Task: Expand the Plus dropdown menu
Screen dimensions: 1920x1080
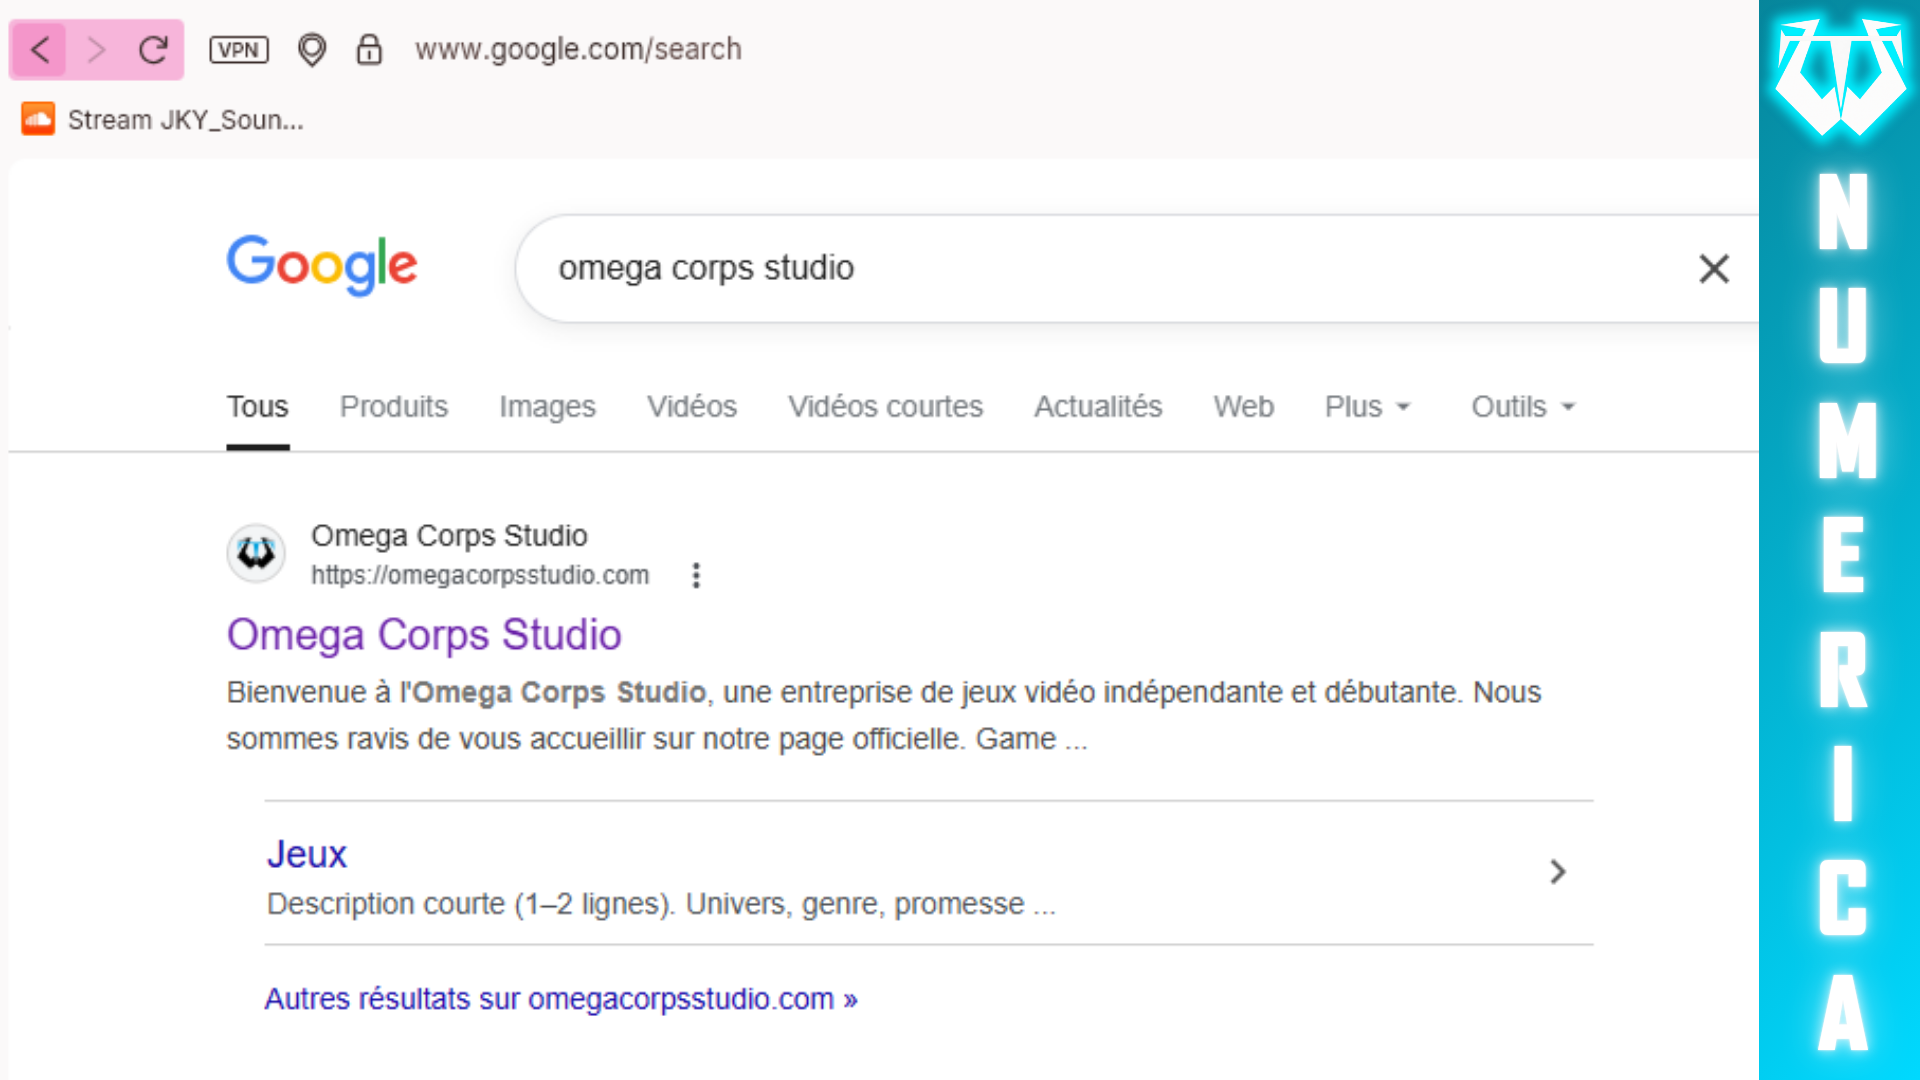Action: [1368, 407]
